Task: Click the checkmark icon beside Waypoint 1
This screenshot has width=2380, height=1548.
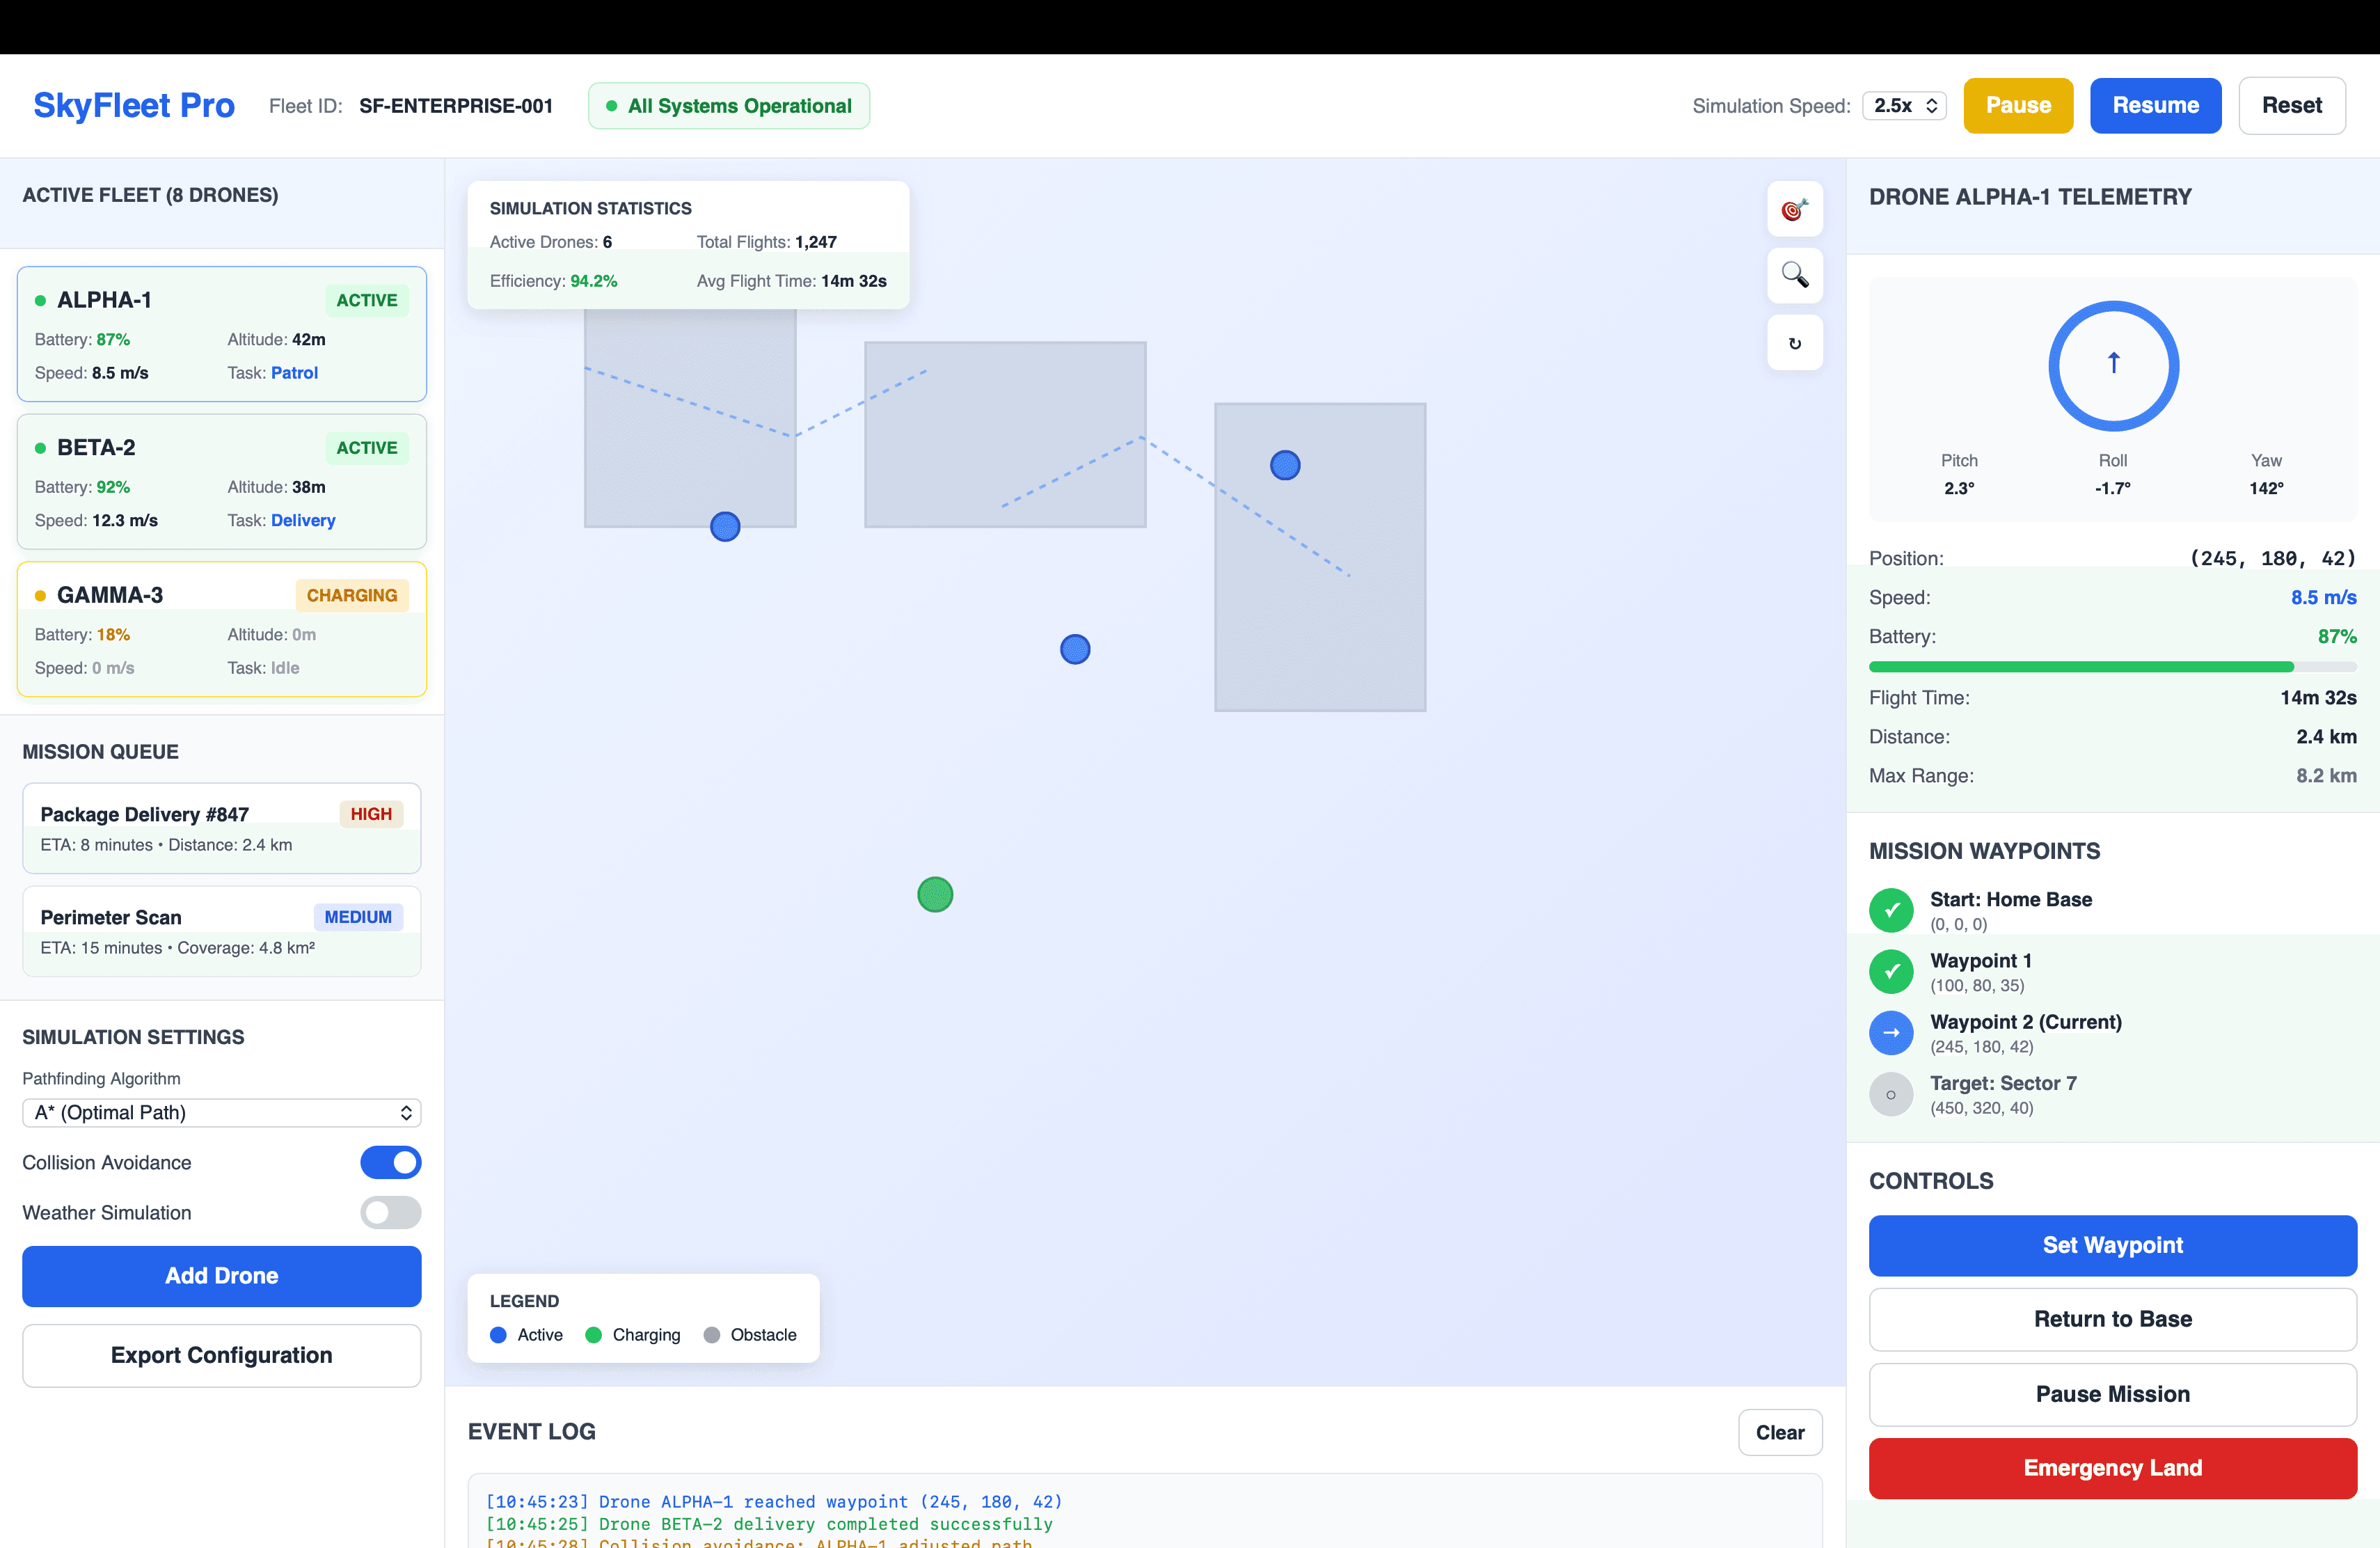Action: [x=1891, y=971]
